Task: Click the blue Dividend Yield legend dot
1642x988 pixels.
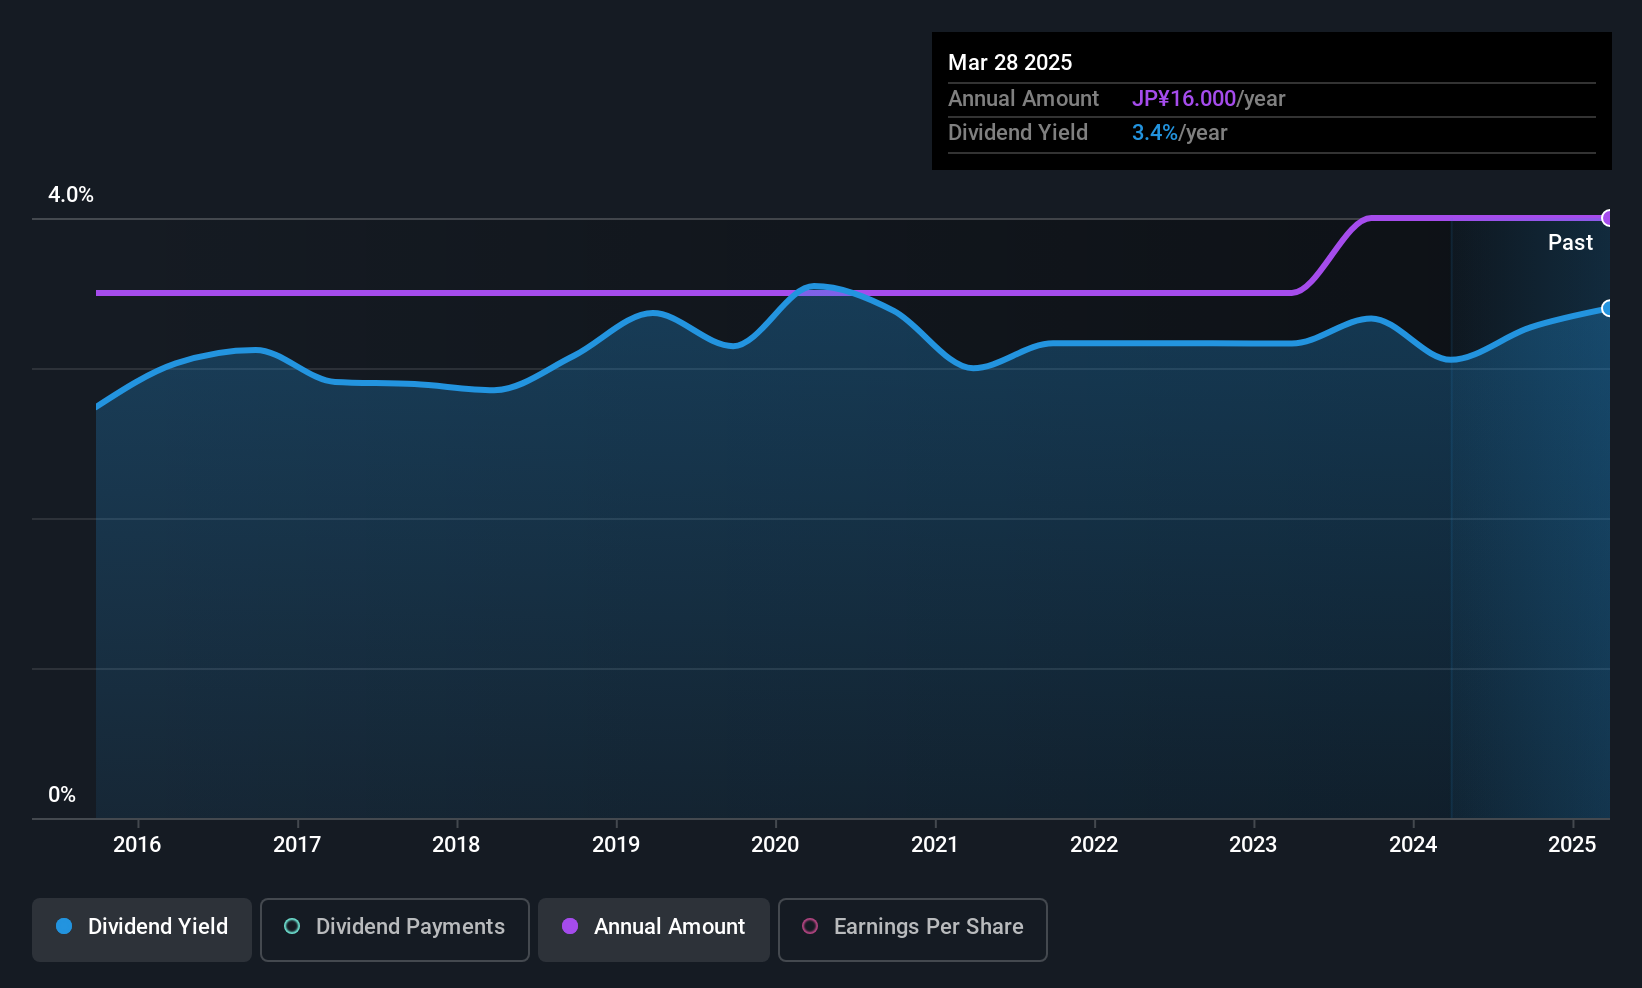Action: point(64,926)
